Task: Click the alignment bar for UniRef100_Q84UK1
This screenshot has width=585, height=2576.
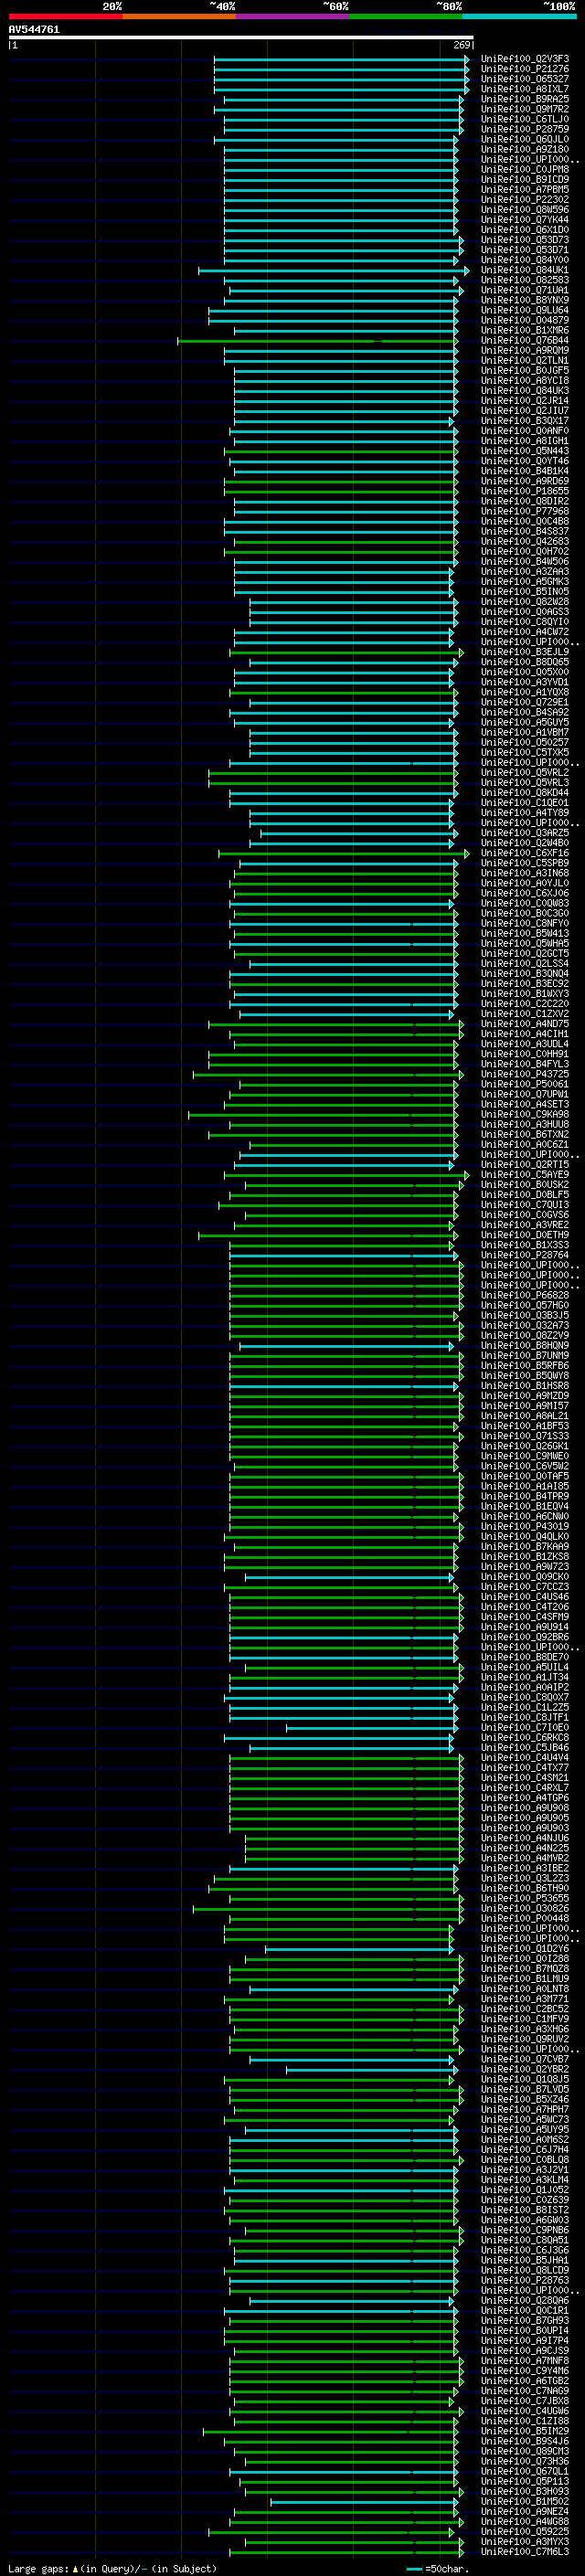Action: click(x=333, y=270)
